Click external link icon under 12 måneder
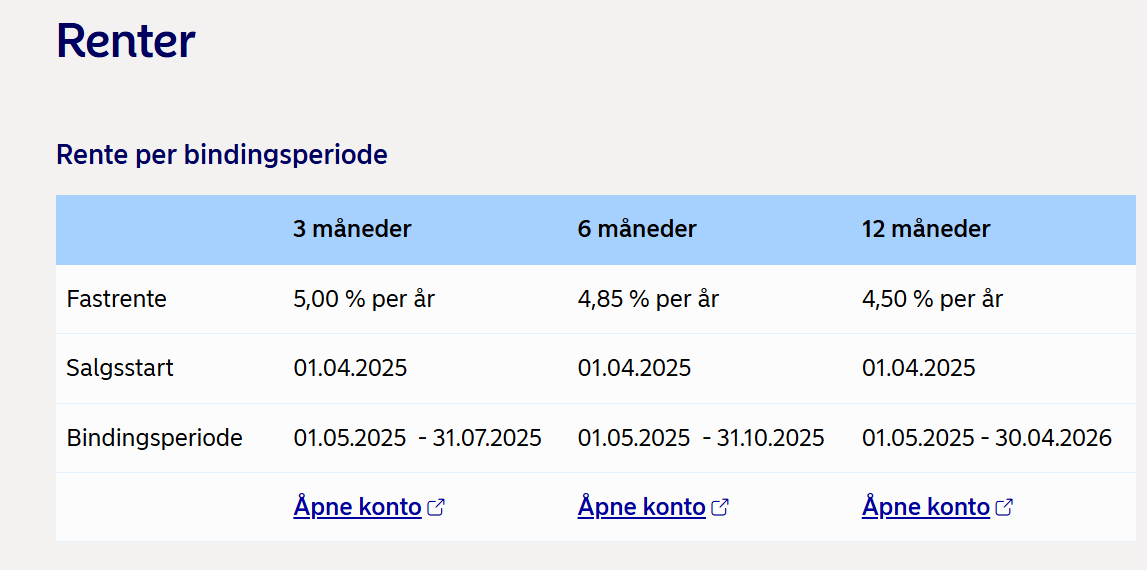This screenshot has width=1147, height=570. click(1005, 507)
